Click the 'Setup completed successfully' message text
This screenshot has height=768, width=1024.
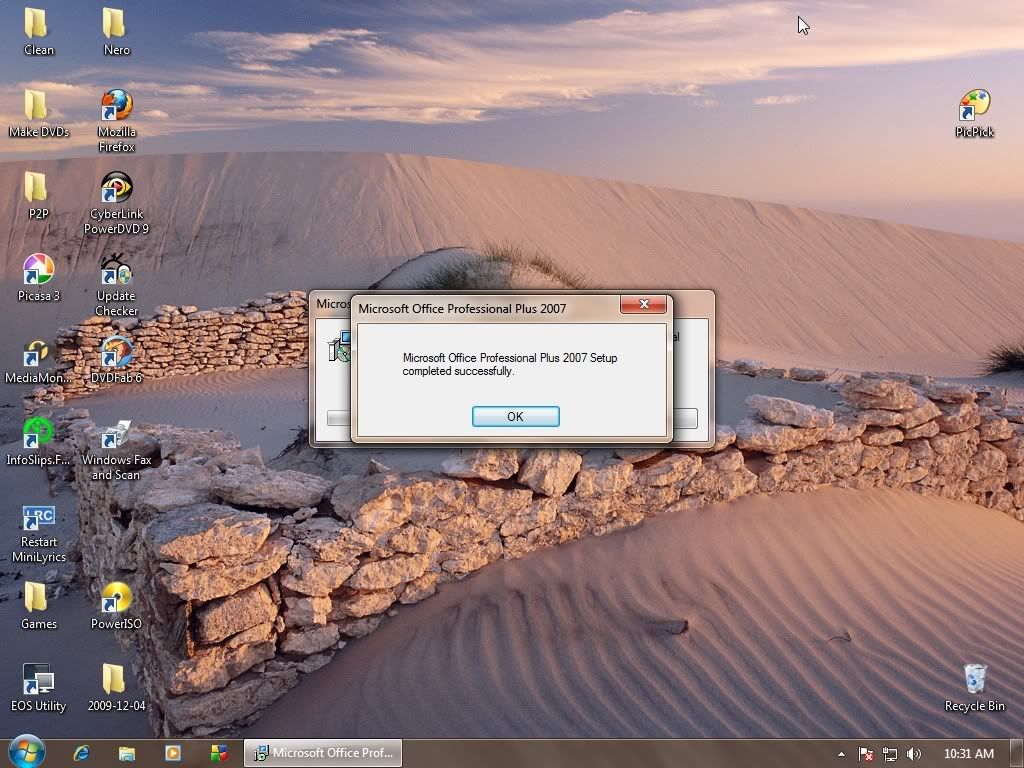509,364
